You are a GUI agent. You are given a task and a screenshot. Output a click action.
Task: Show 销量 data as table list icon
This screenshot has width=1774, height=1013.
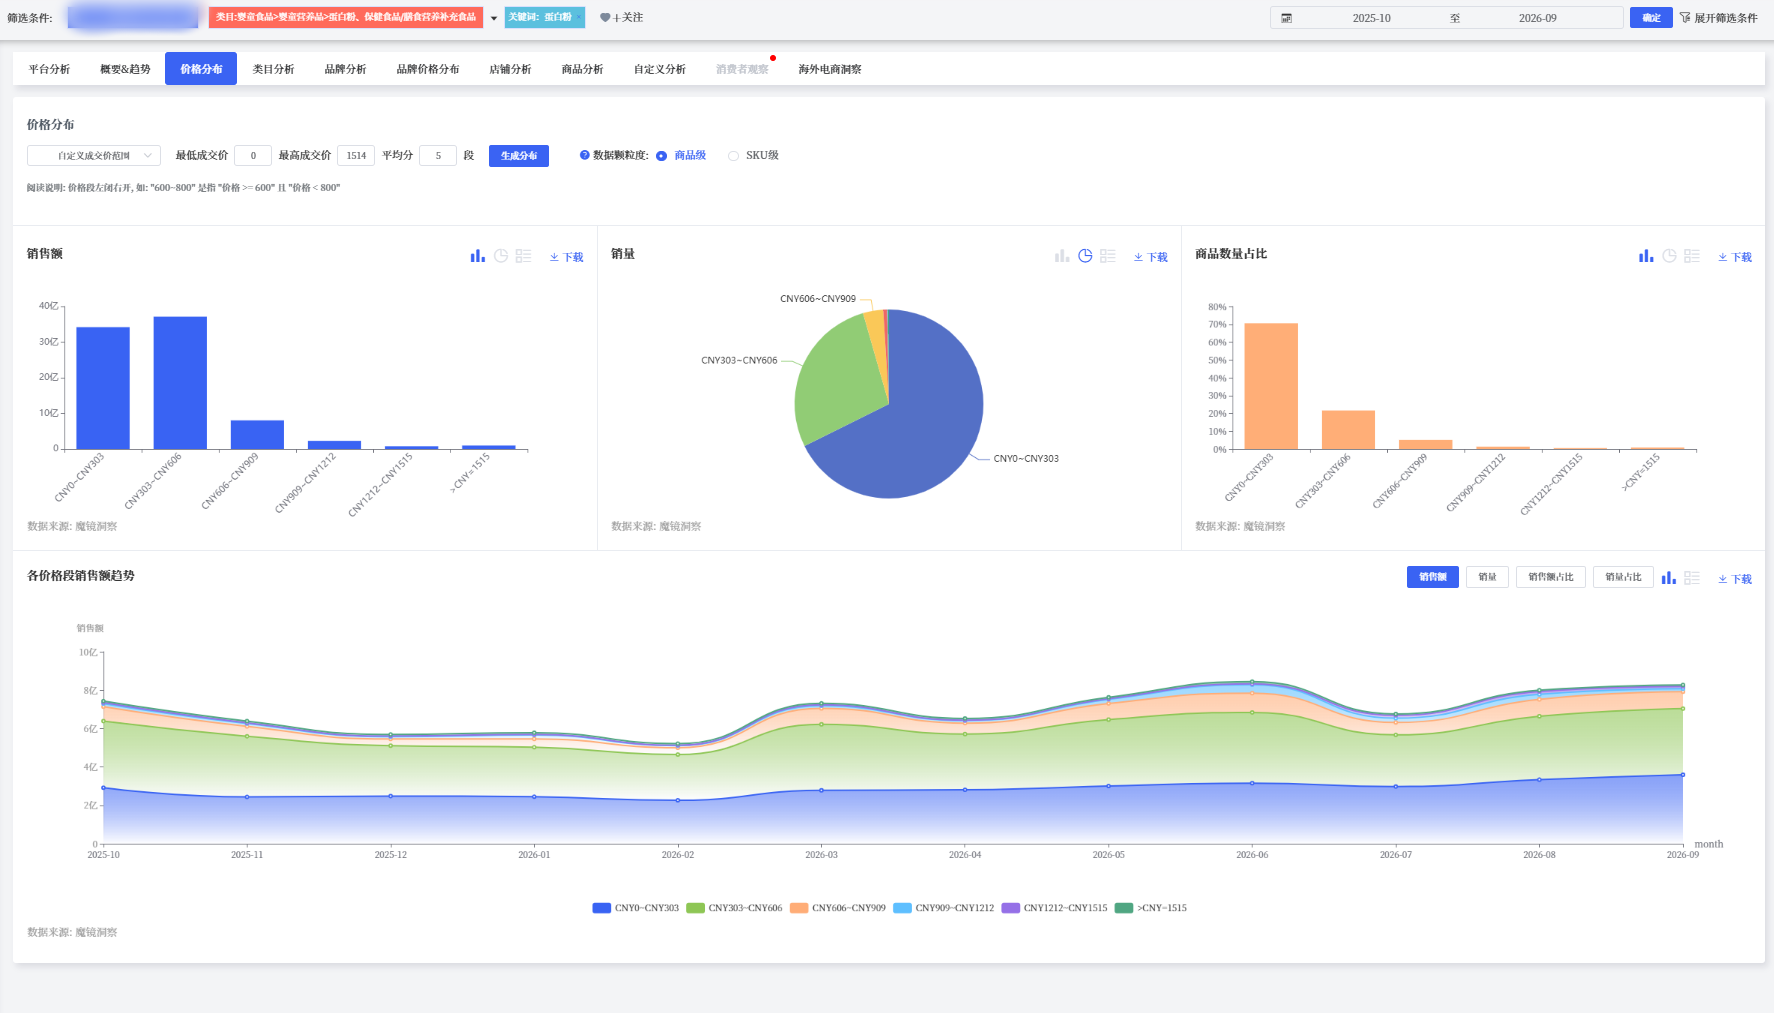click(1107, 256)
